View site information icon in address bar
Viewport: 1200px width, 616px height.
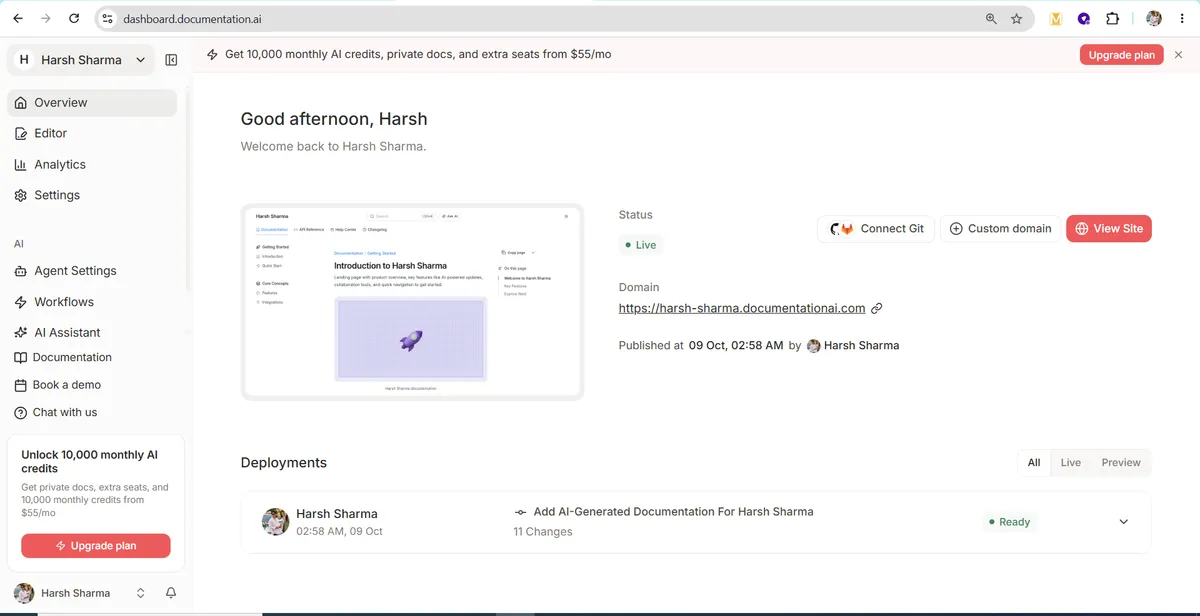[108, 18]
